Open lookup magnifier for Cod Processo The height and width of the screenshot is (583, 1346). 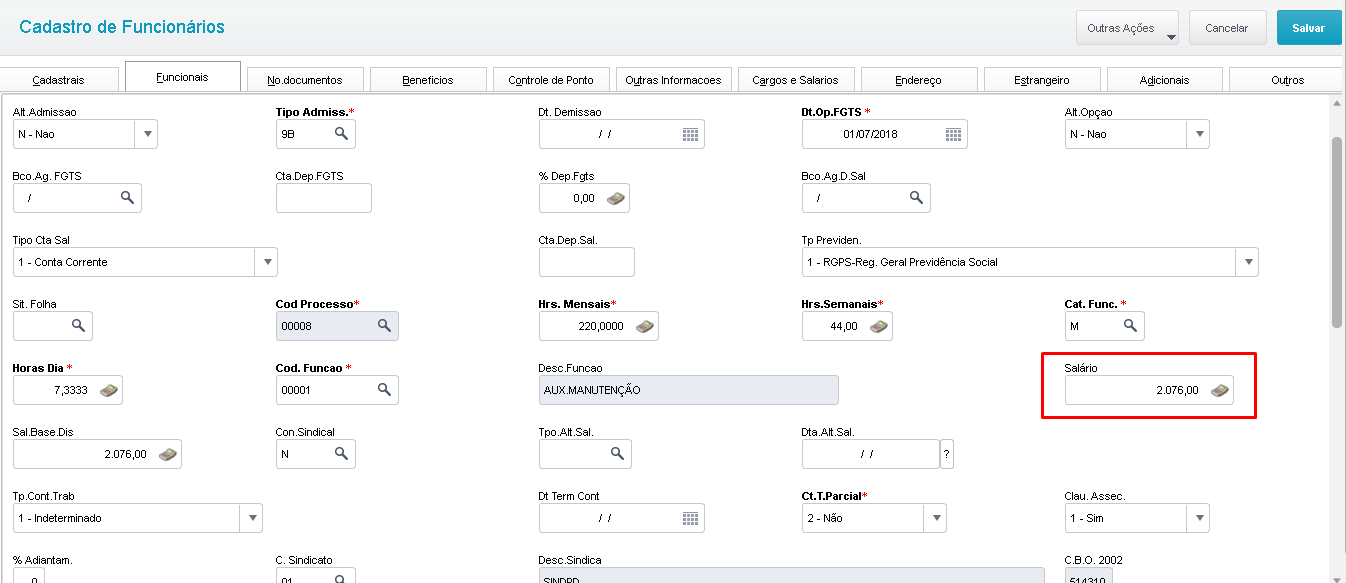384,325
